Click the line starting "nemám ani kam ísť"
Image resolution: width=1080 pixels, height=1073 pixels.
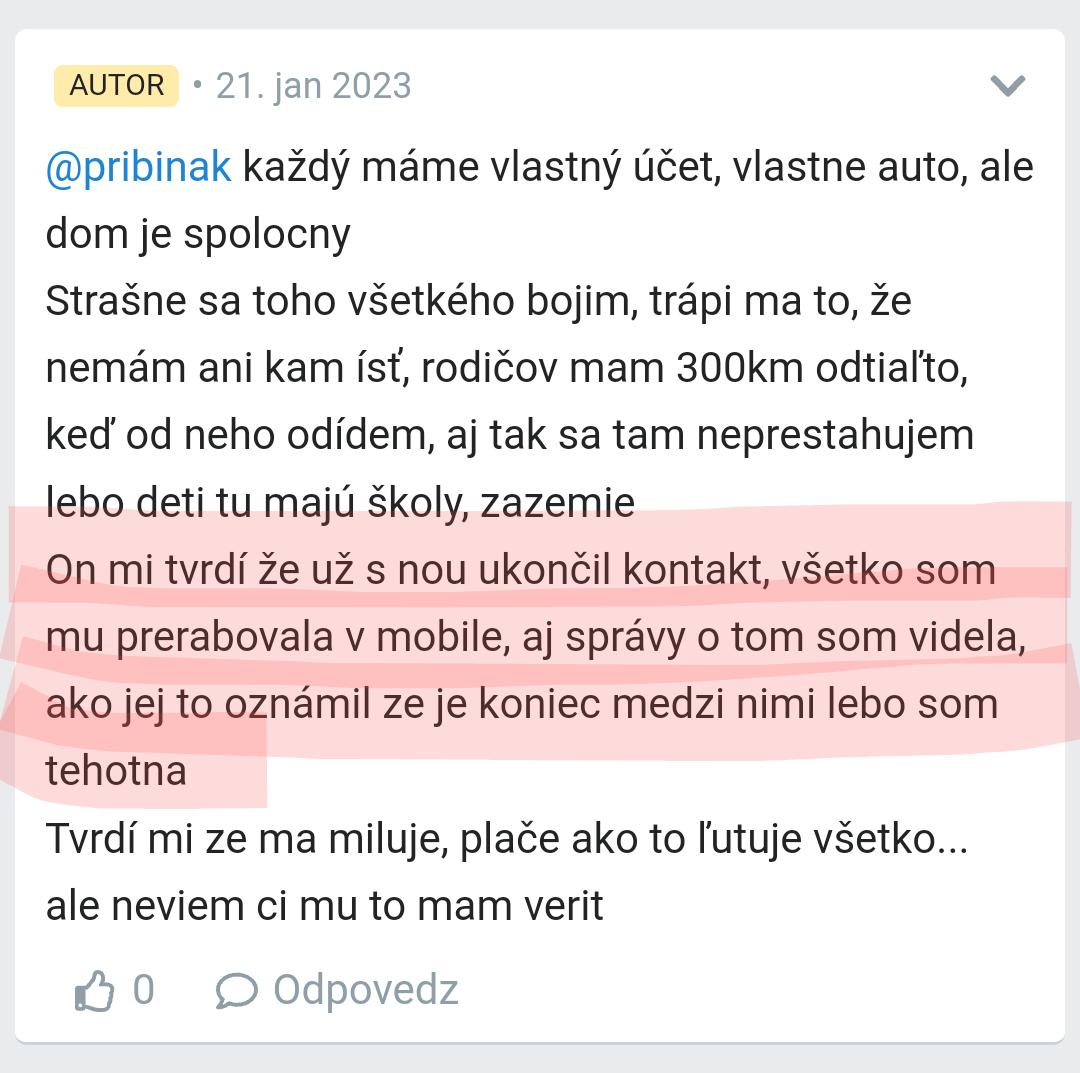pos(506,368)
